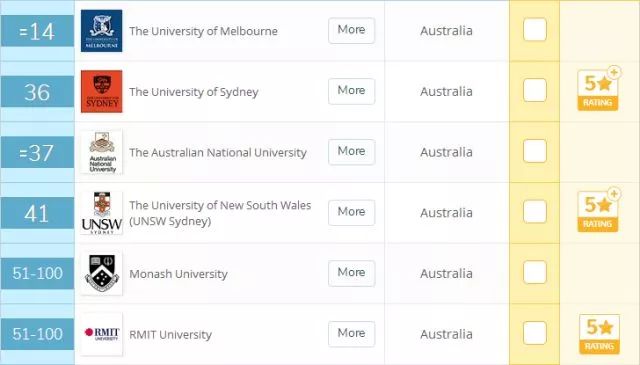
Task: Expand More for Australian National University
Action: 351,151
